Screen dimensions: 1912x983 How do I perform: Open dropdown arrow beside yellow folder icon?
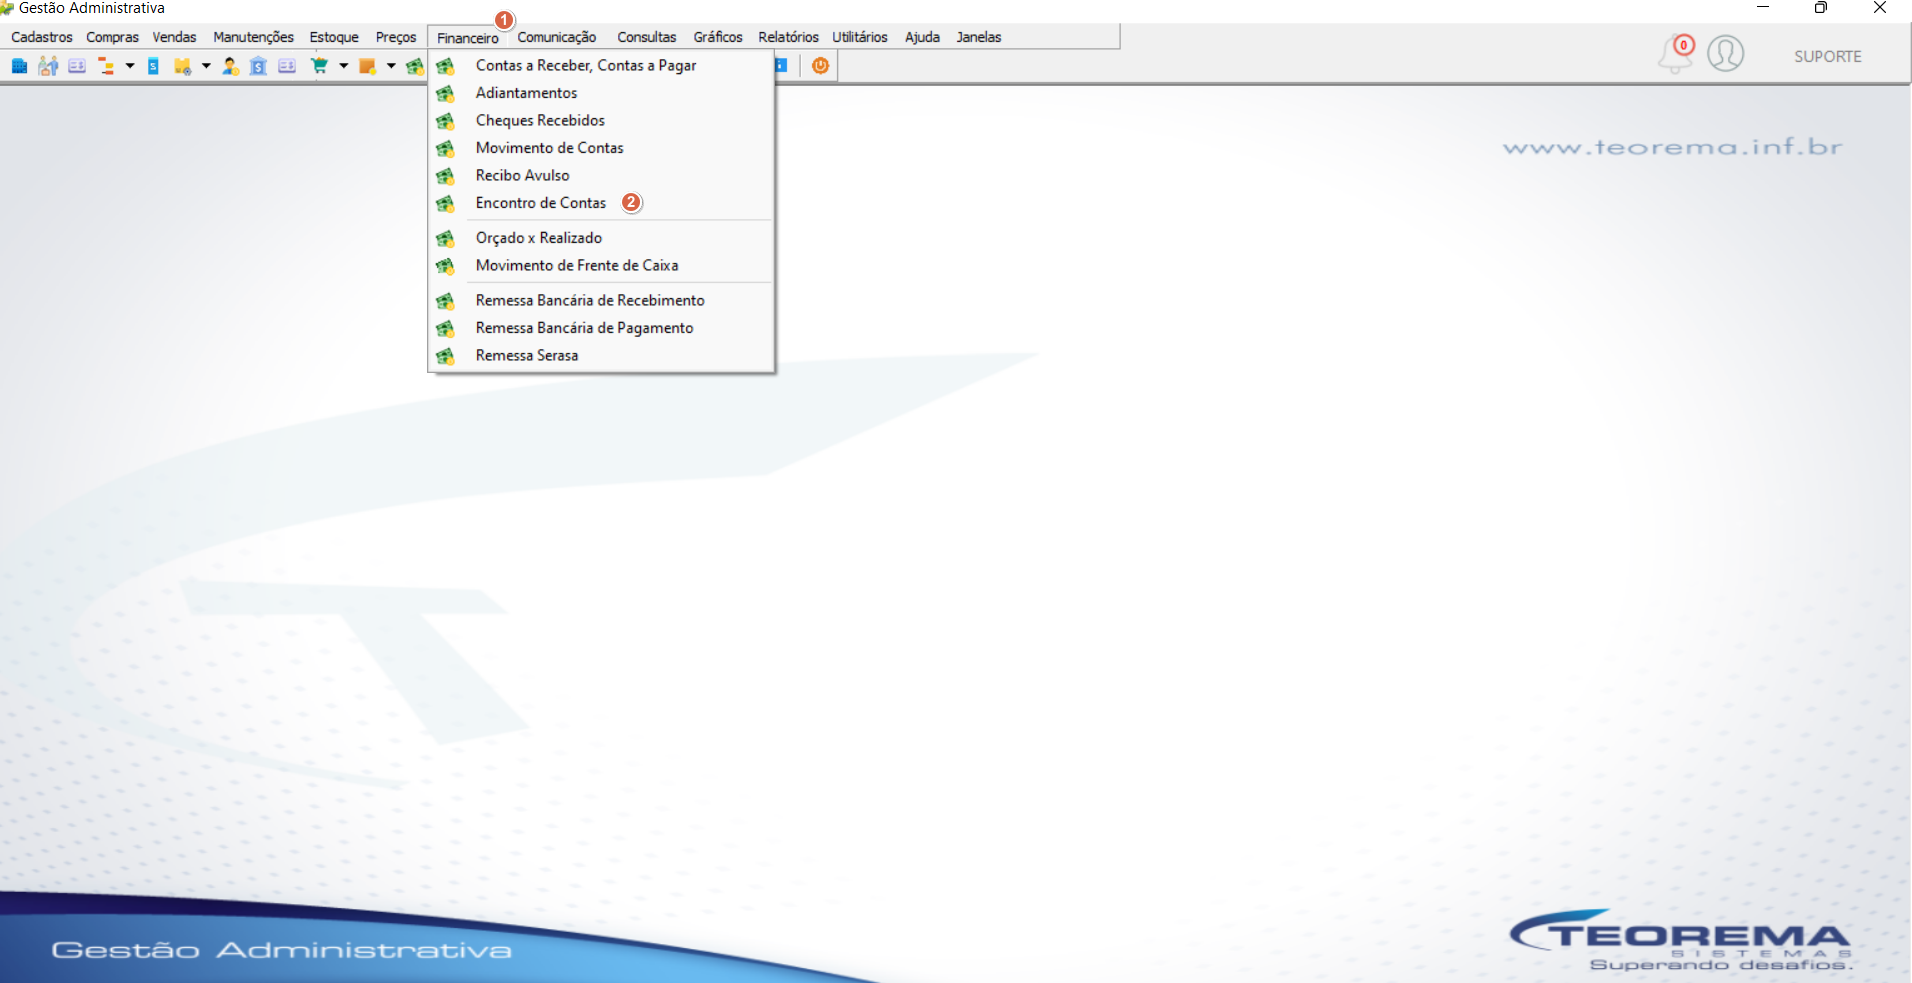pyautogui.click(x=206, y=66)
